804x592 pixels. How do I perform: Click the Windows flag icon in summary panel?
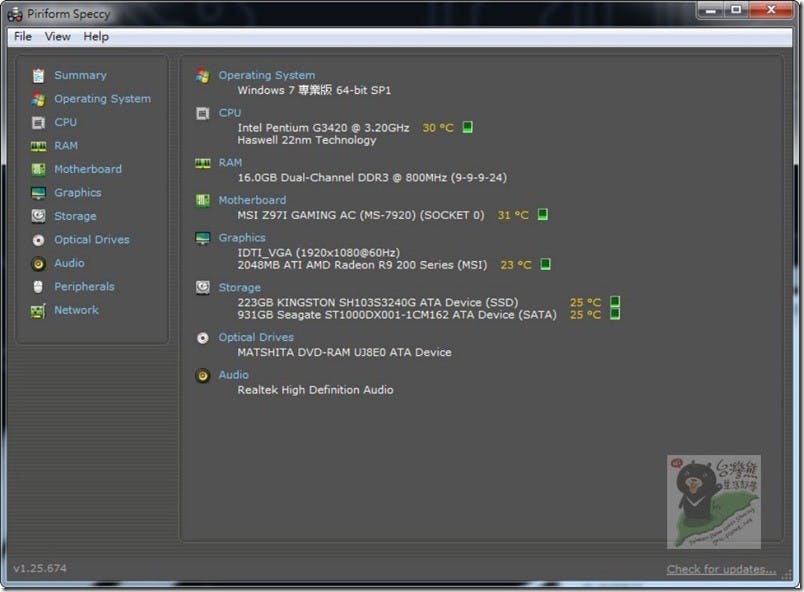(203, 76)
